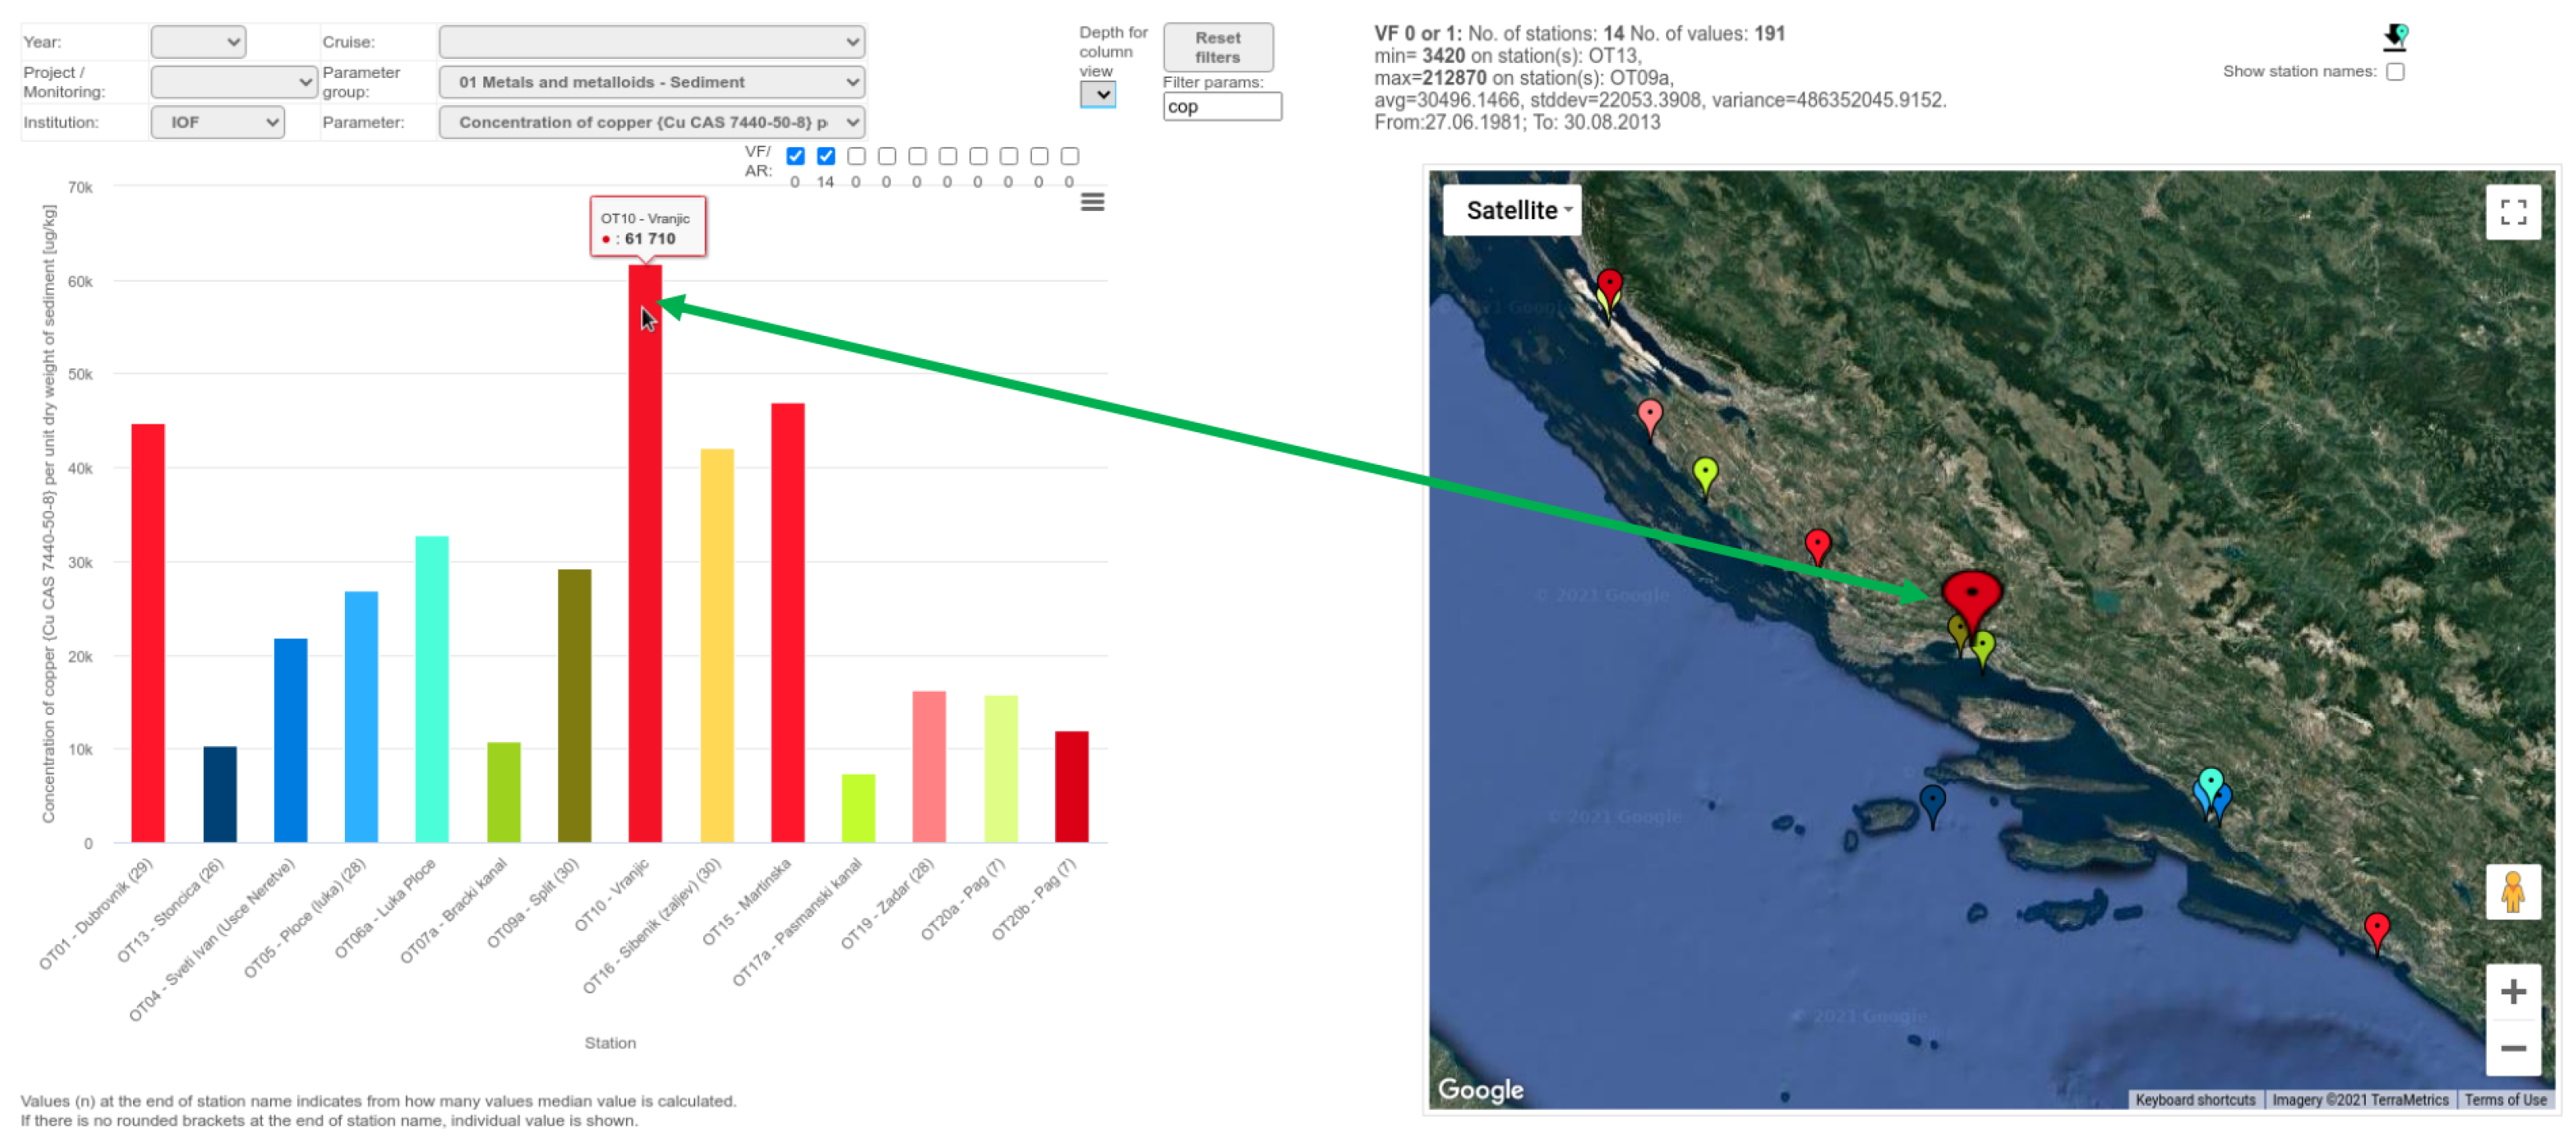Open the Terms of Use link
The image size is (2576, 1140).
pyautogui.click(x=2504, y=1099)
